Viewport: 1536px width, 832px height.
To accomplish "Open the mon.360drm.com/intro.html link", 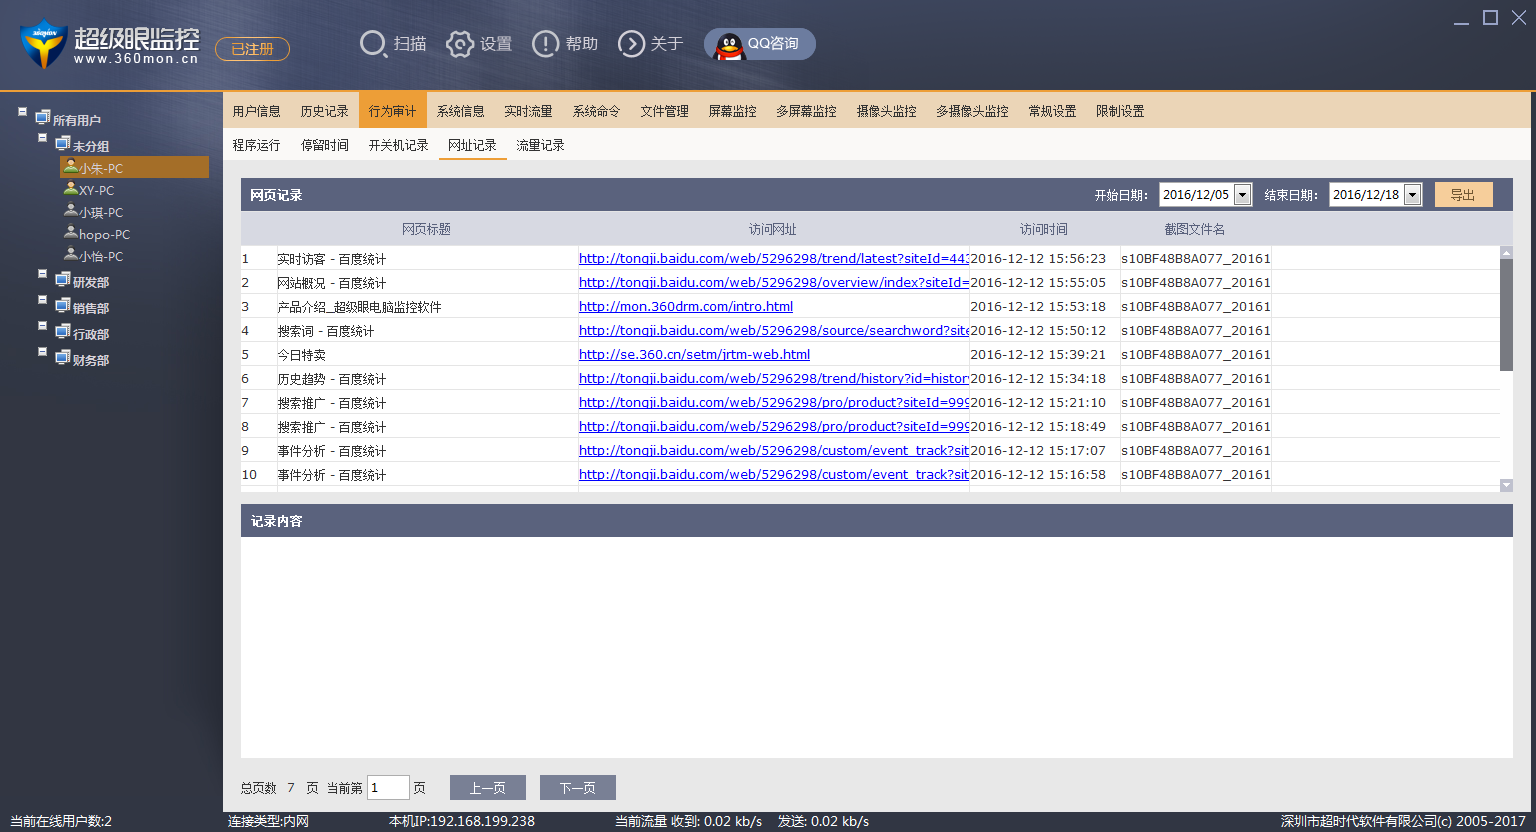I will coord(686,307).
